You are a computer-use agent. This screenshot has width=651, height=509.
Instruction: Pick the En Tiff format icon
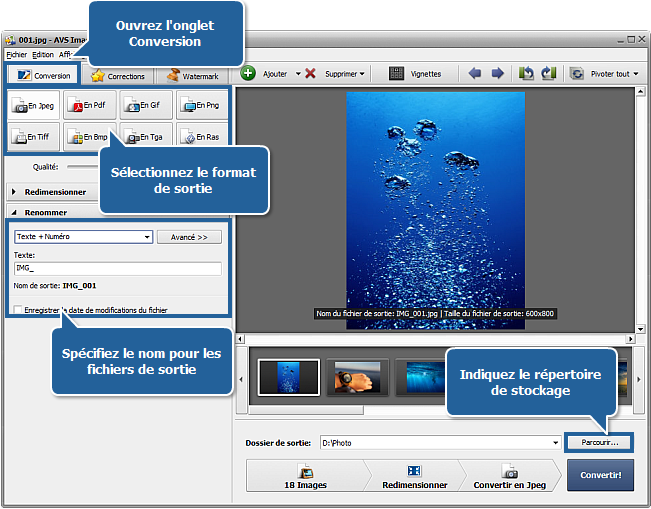pyautogui.click(x=35, y=137)
